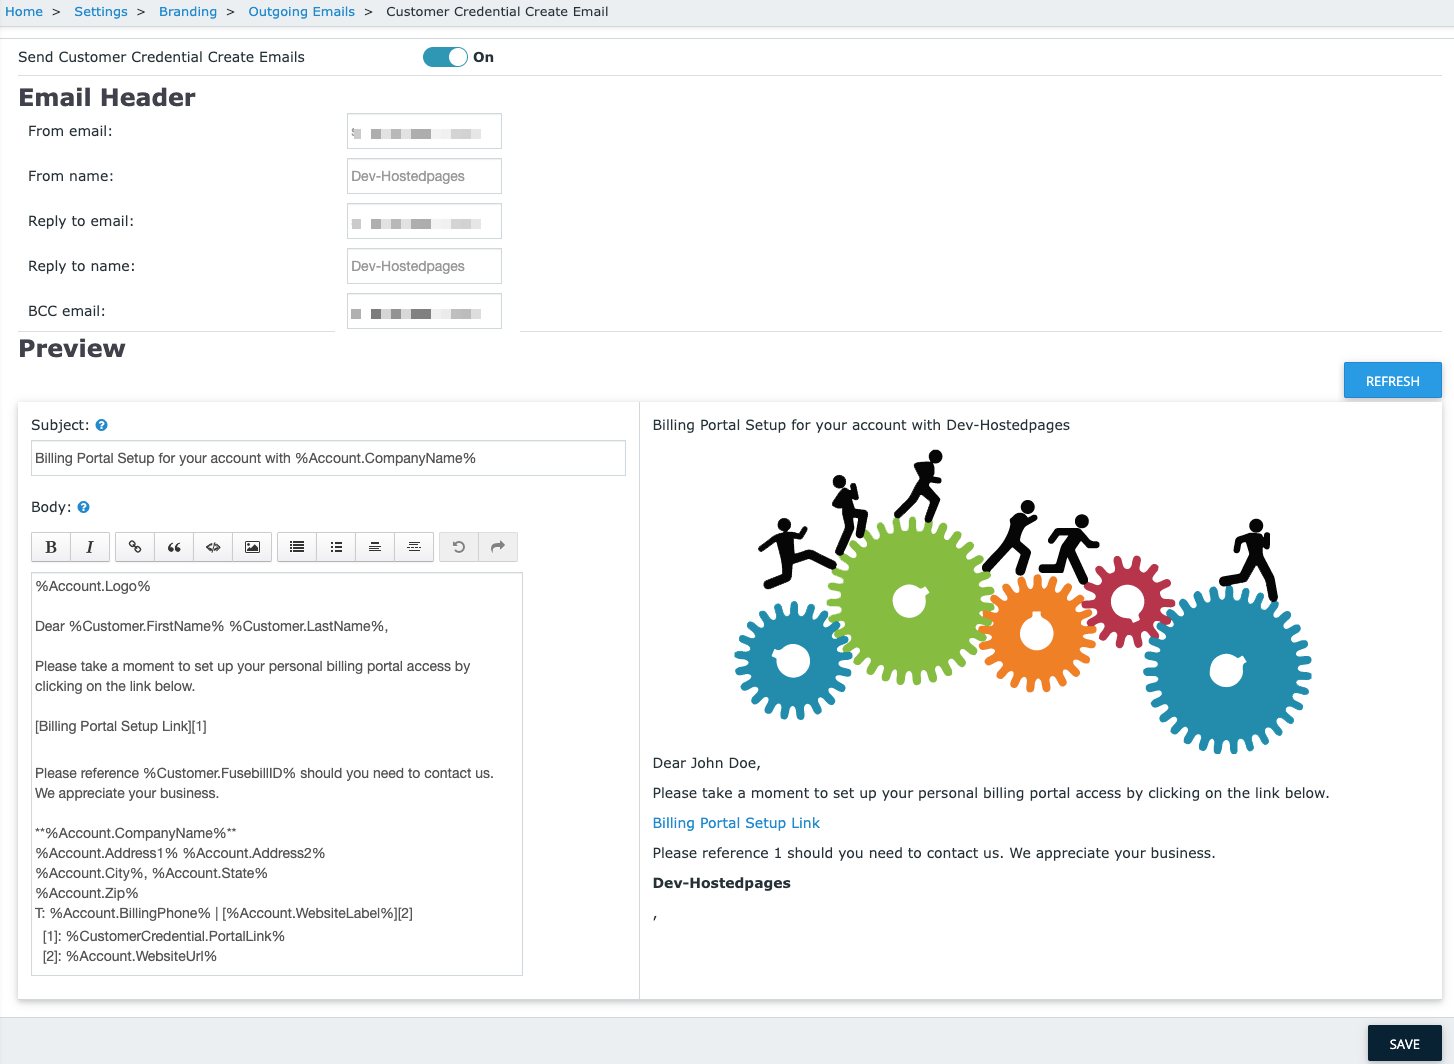Click '[2]: %Account.WebsiteUrl%' in body

(x=130, y=956)
